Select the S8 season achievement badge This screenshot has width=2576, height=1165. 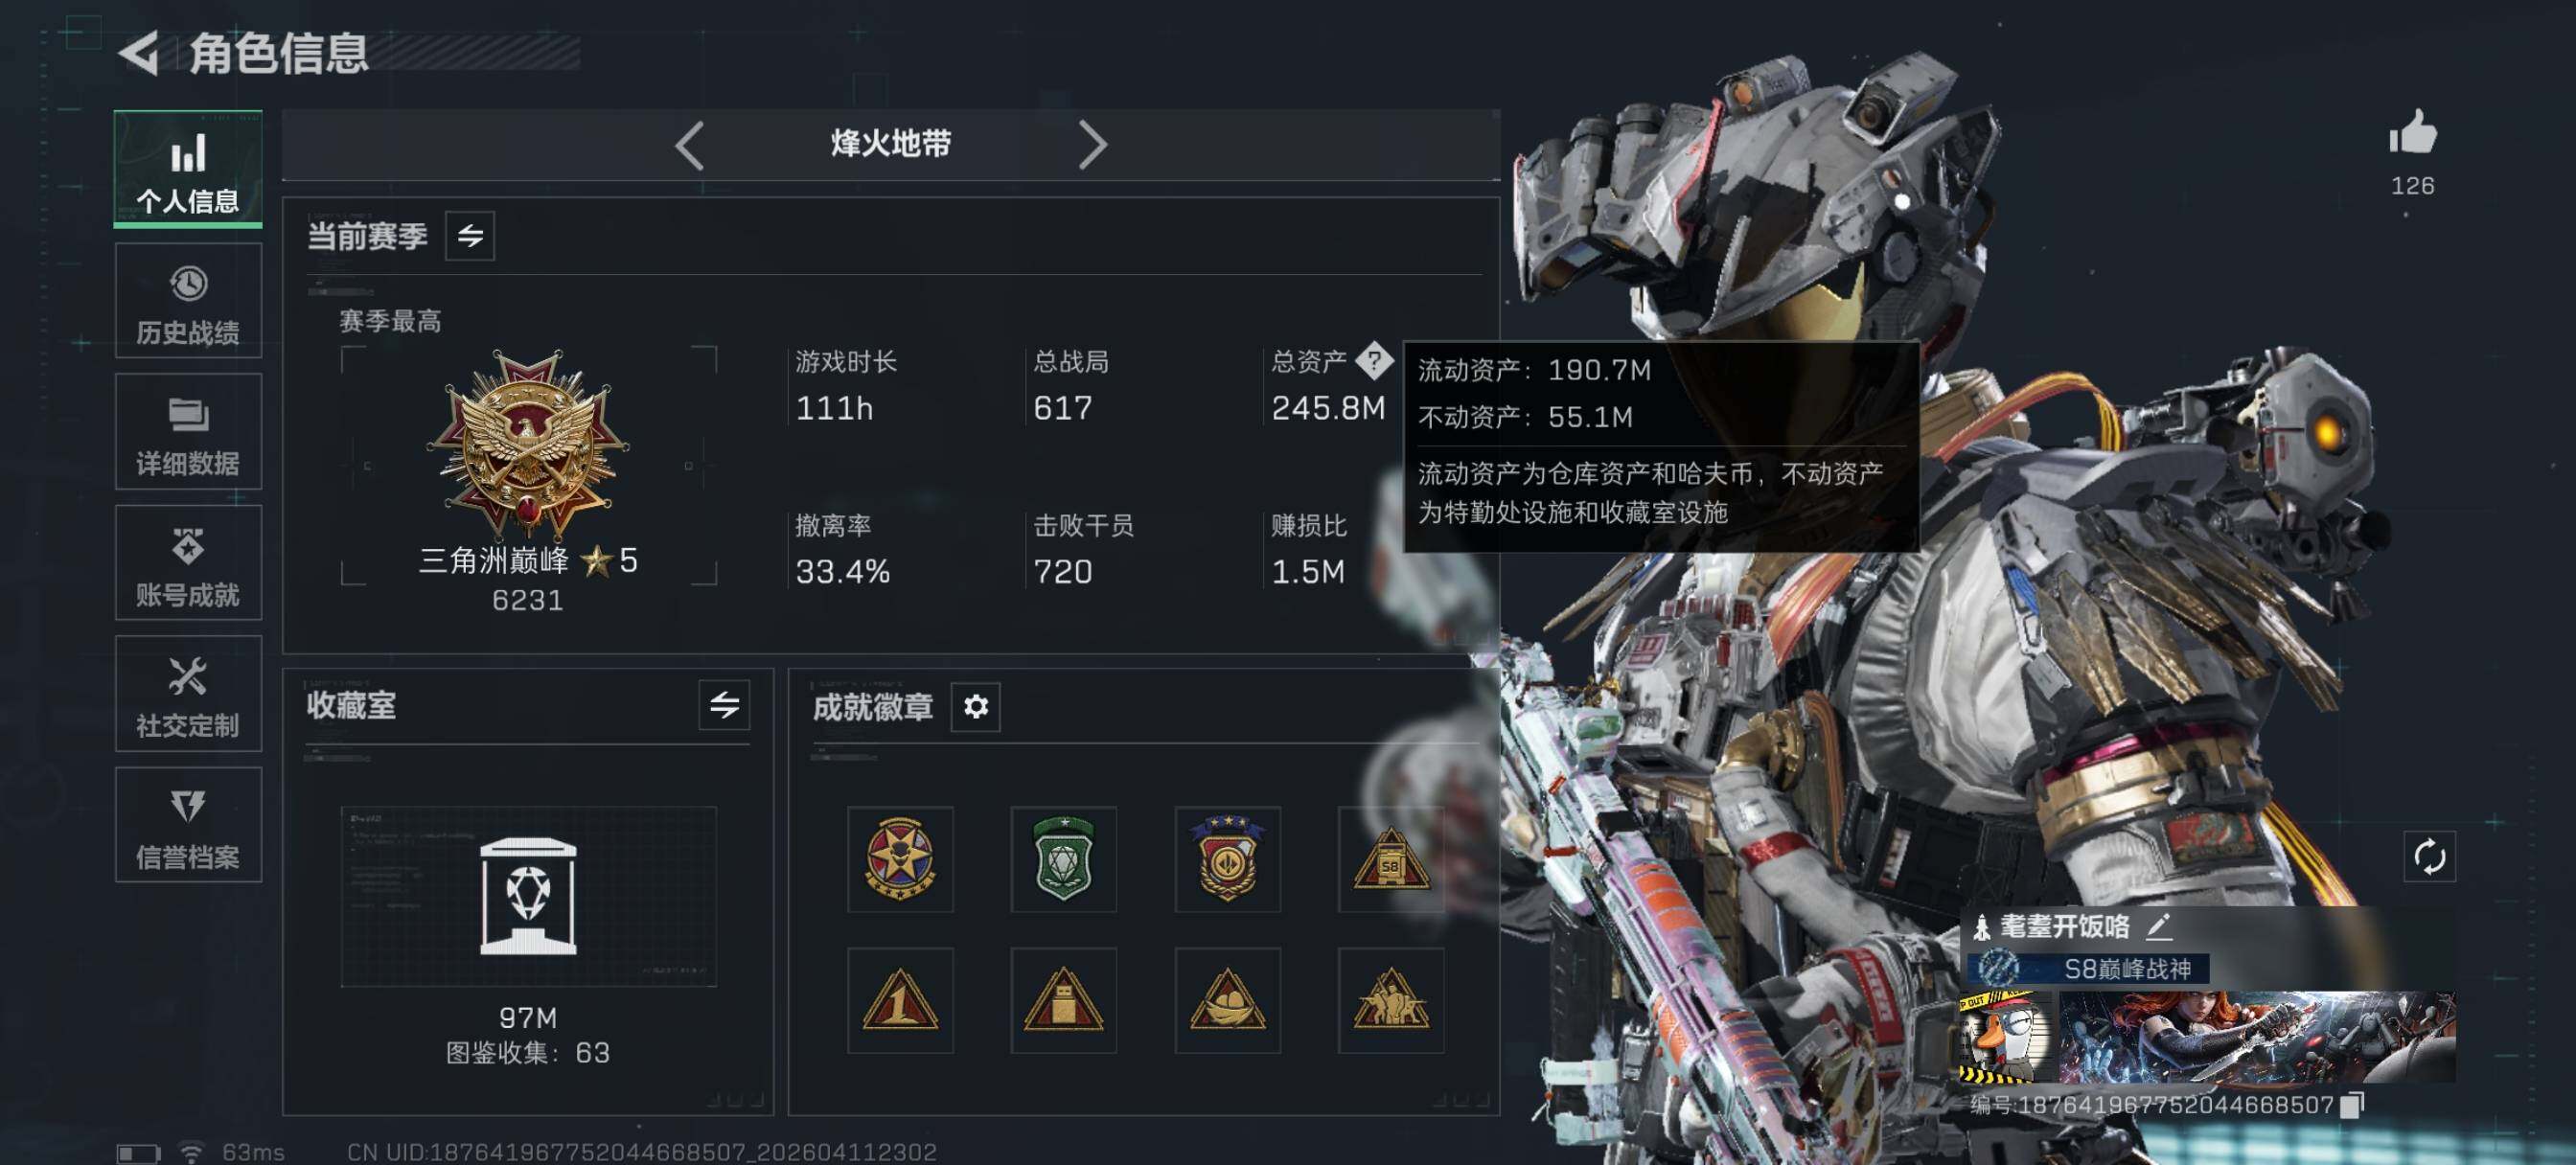1391,859
